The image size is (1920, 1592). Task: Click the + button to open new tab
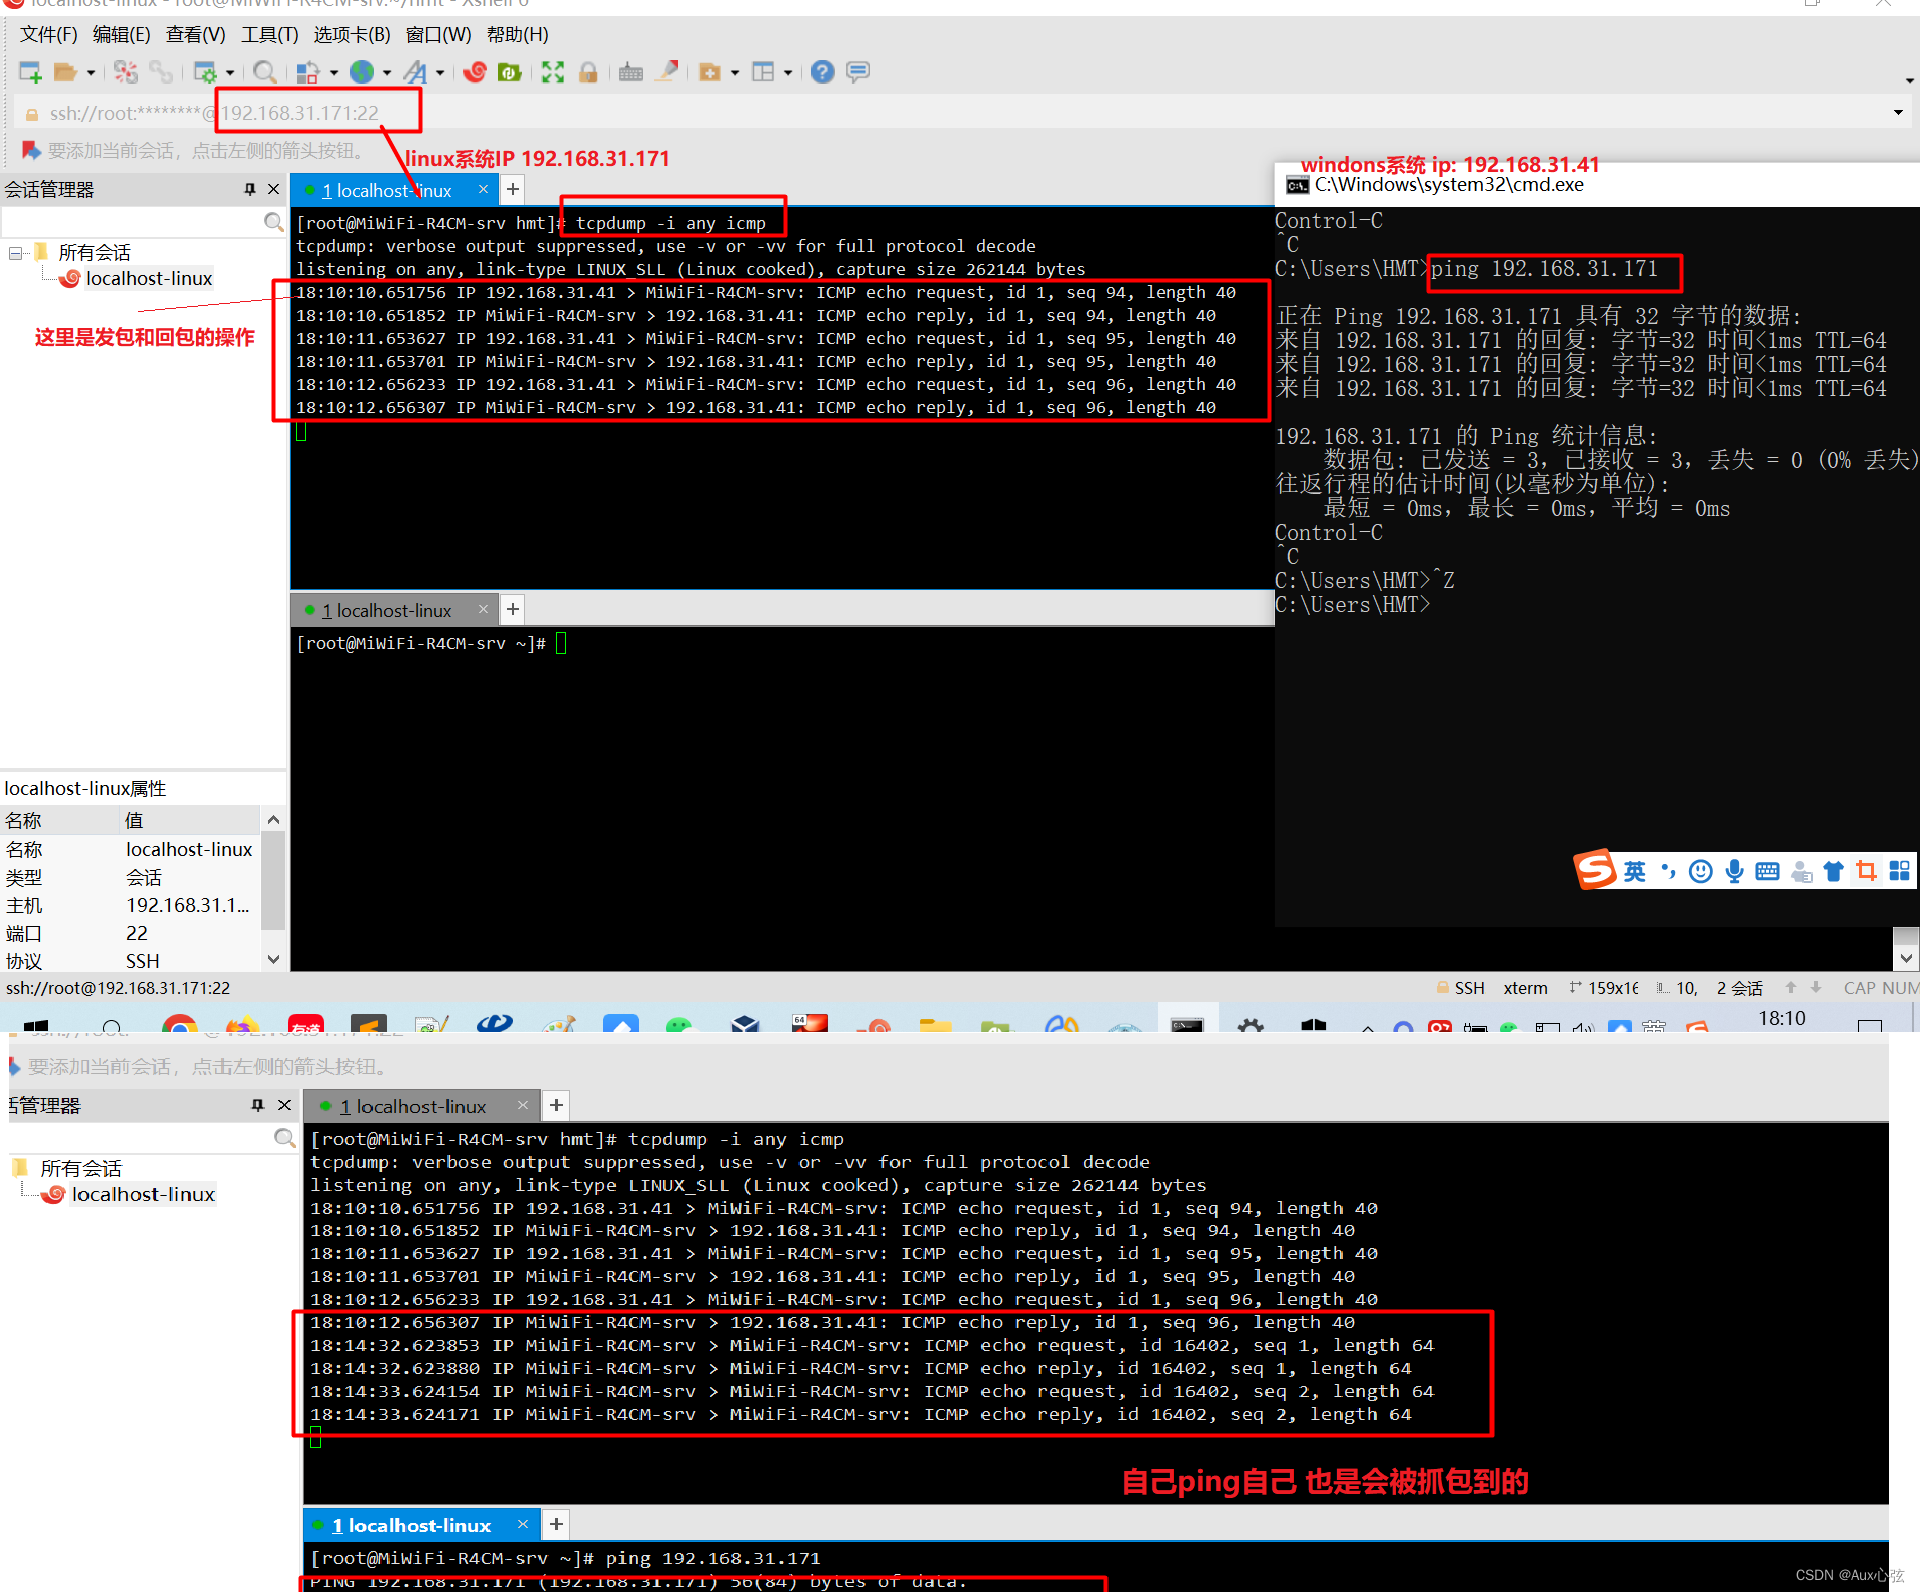(513, 189)
